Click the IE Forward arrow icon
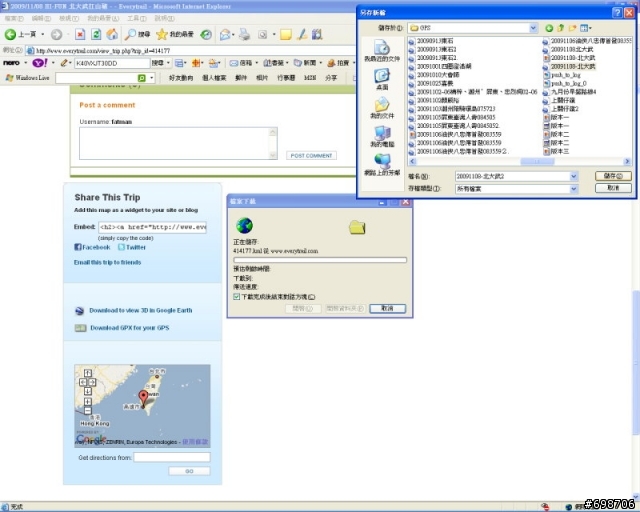Screen dimensions: 640x512 (56, 35)
